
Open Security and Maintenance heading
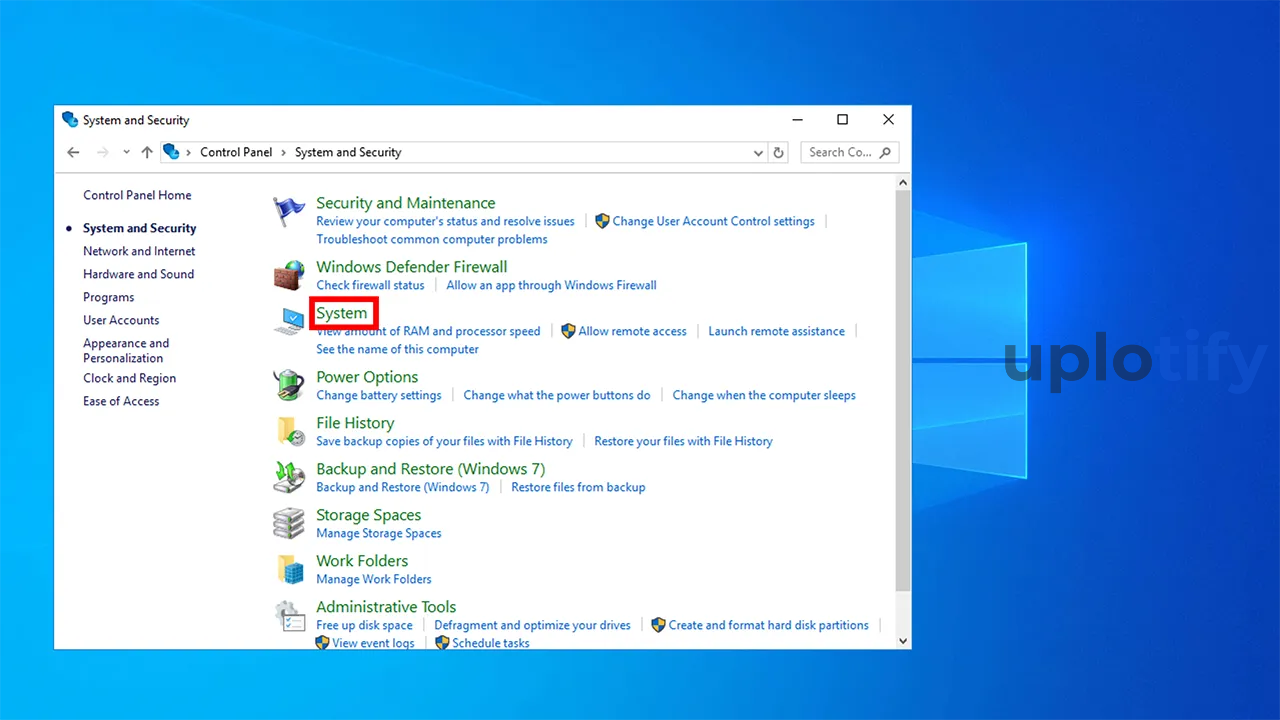tap(405, 203)
